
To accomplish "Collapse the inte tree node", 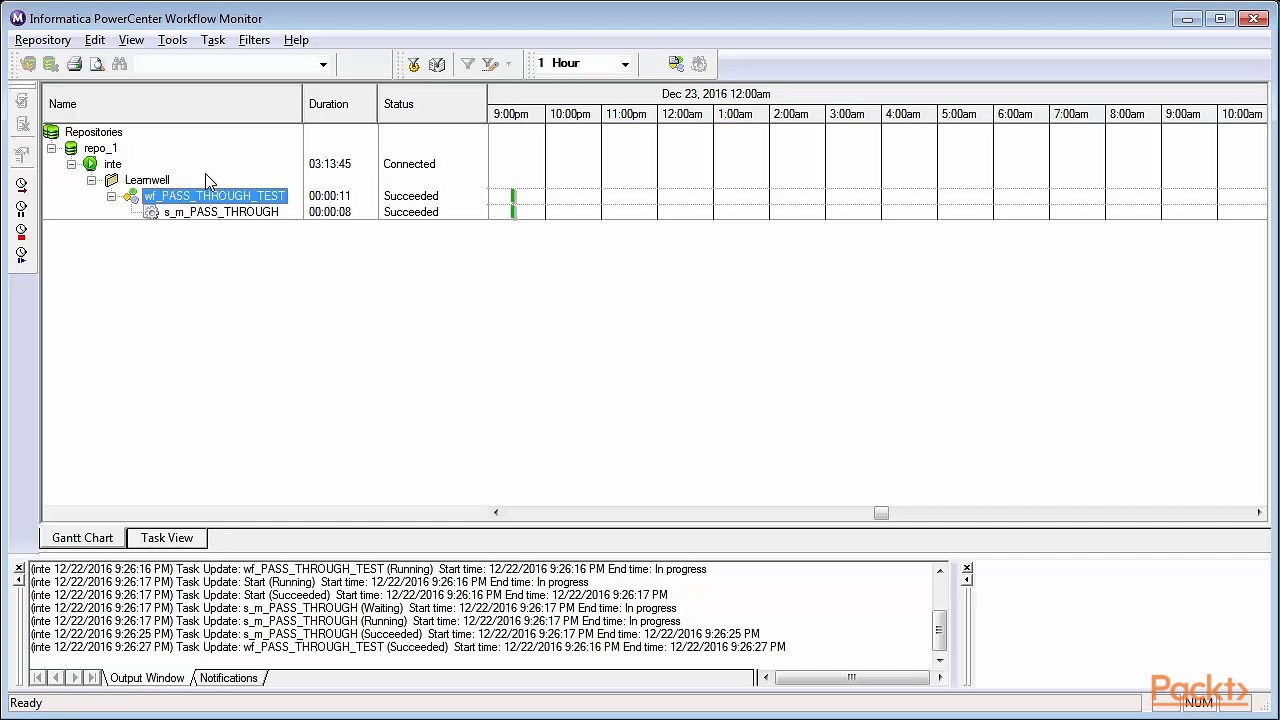I will tap(72, 164).
